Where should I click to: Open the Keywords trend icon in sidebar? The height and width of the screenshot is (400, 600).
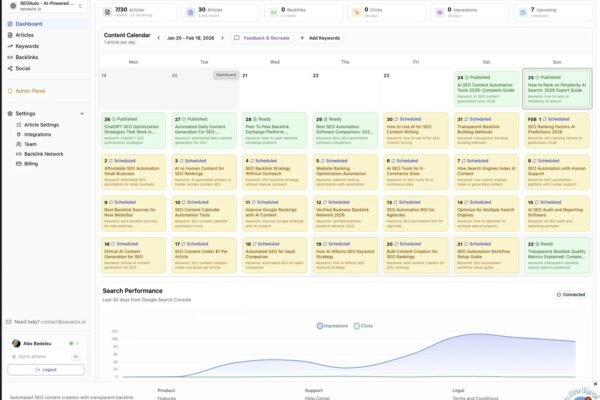pos(10,46)
